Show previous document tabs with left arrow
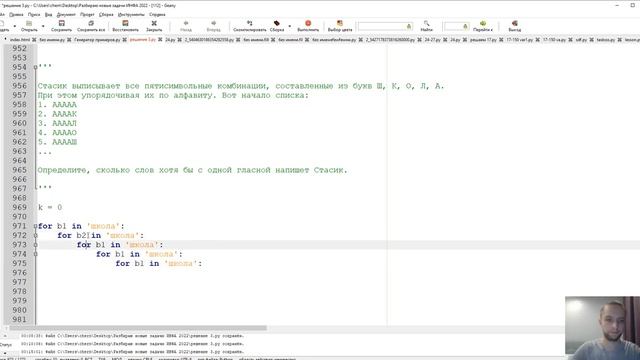The image size is (640, 360). [5, 40]
